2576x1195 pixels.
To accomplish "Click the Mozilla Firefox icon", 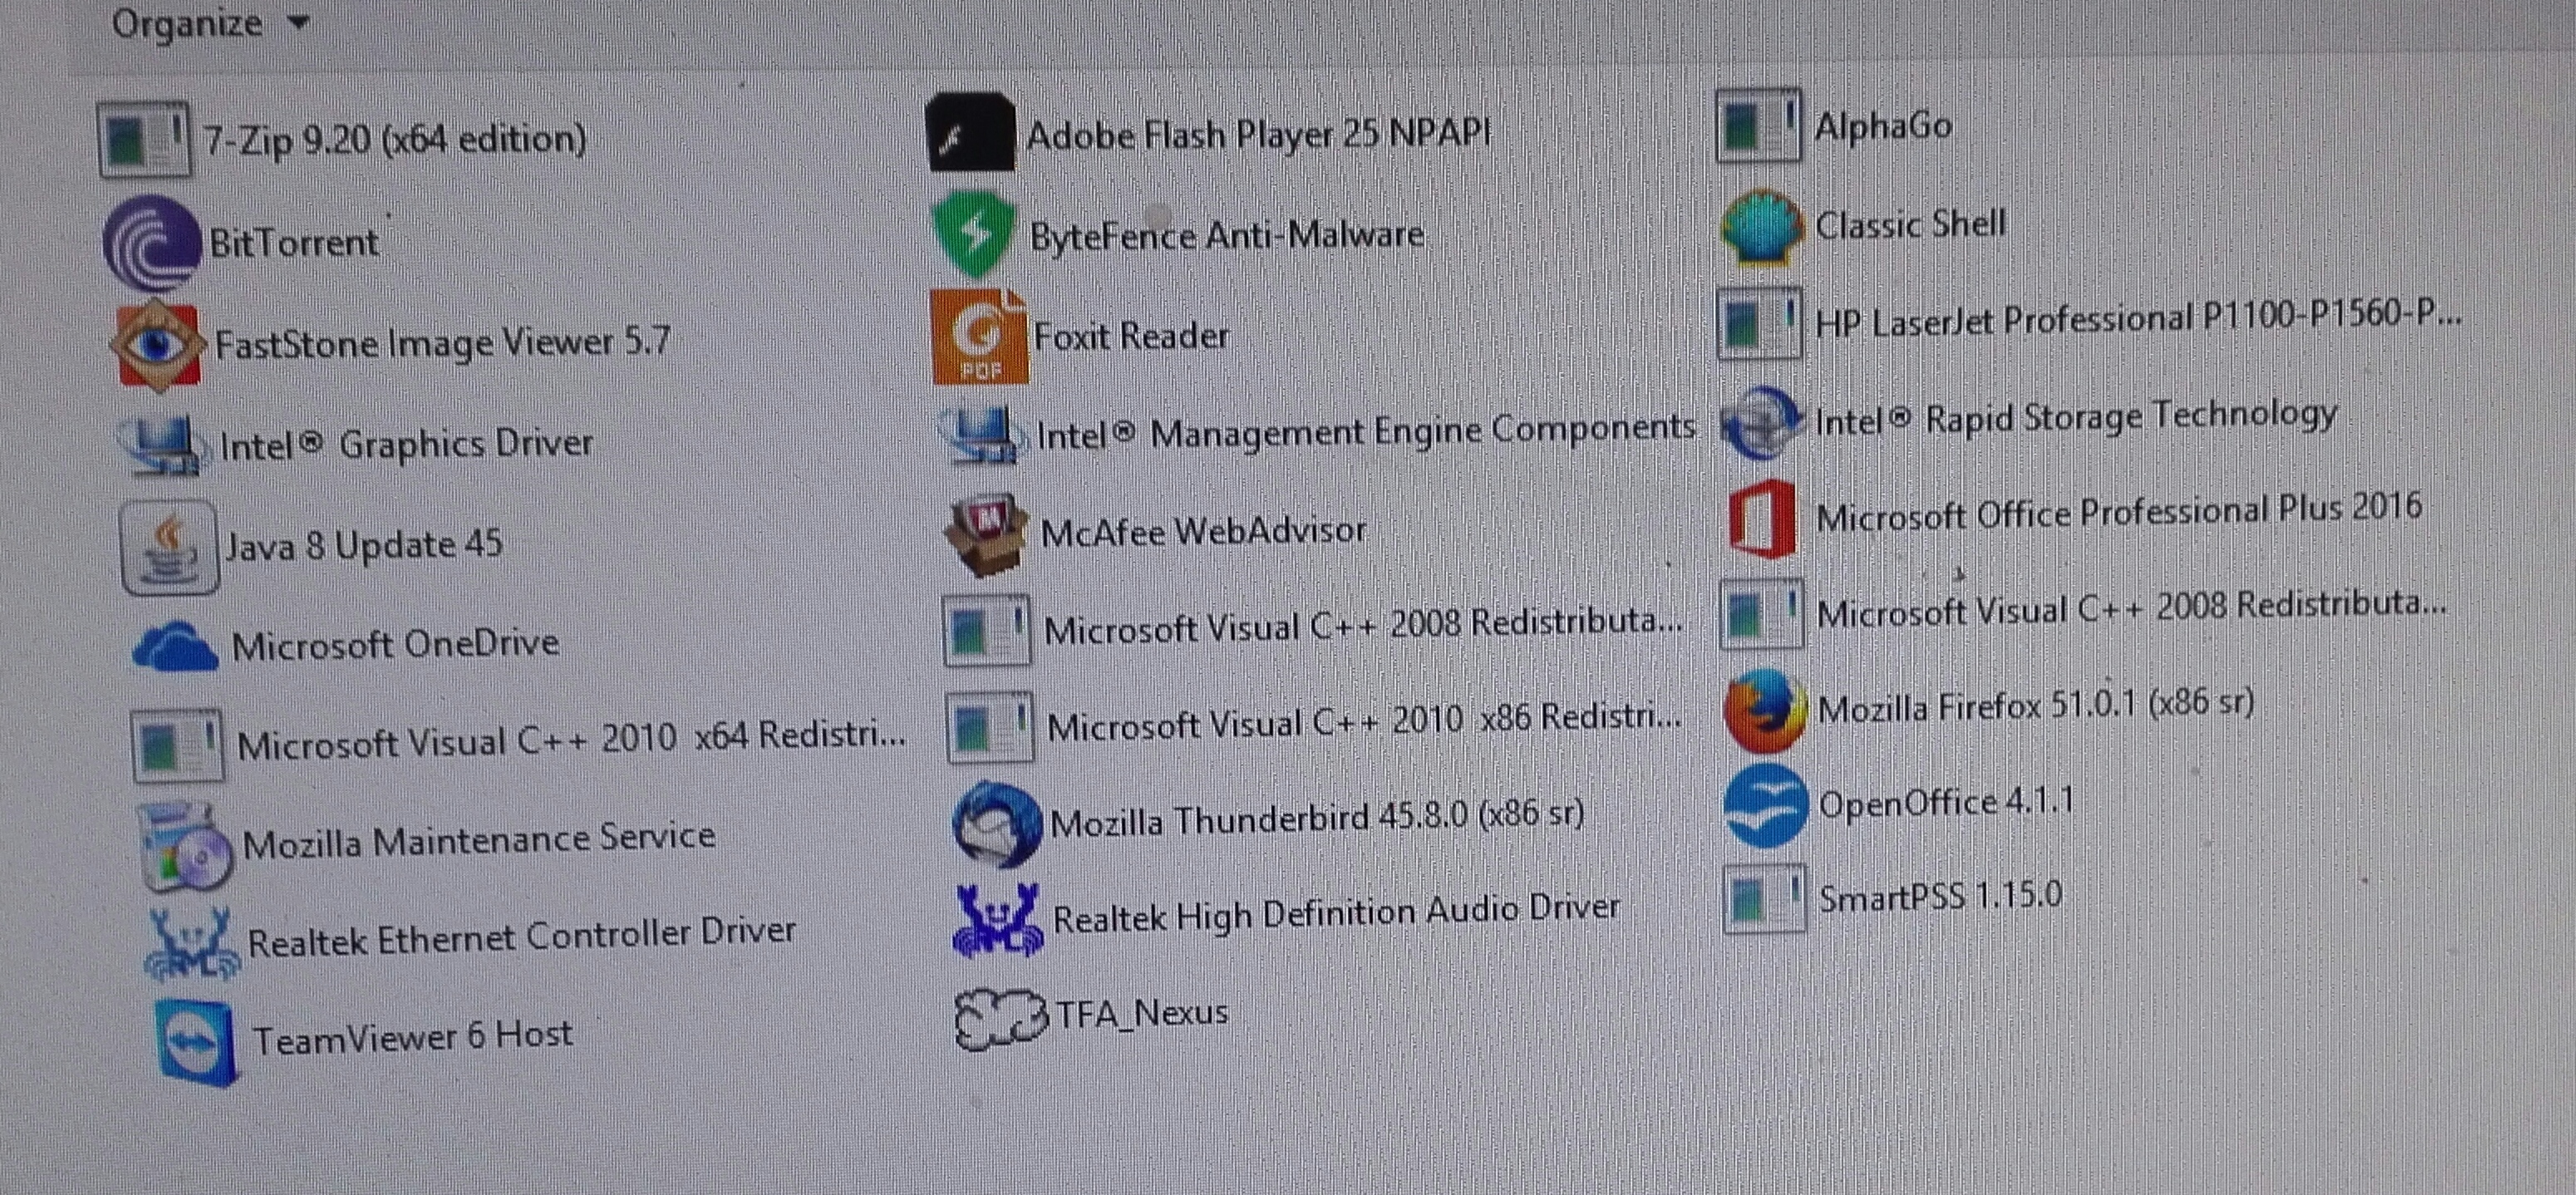I will [1765, 711].
